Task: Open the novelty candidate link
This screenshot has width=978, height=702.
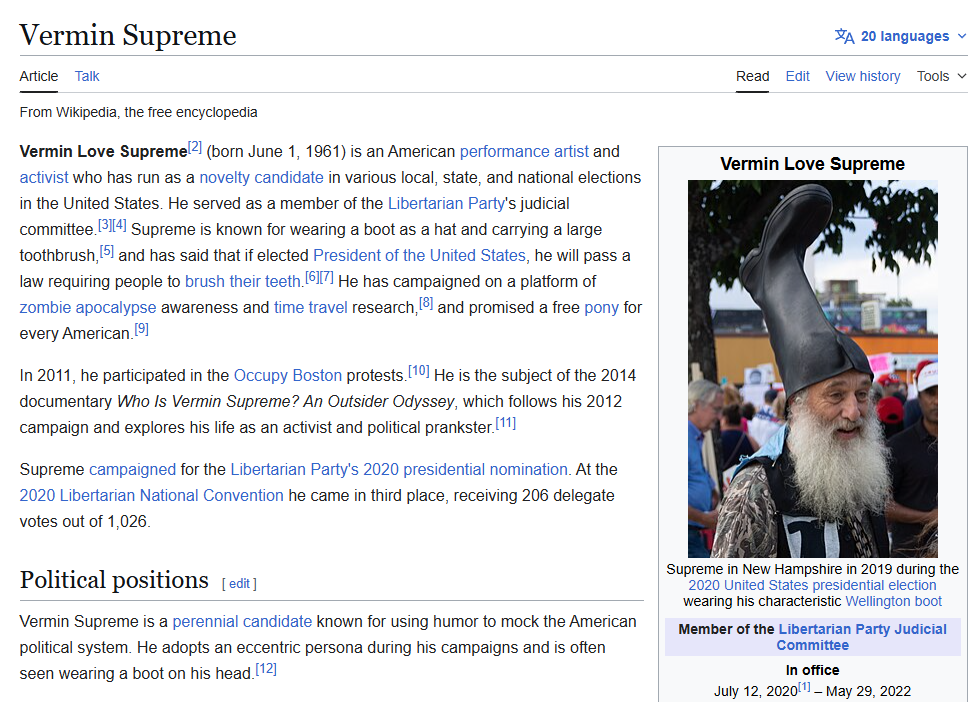Action: click(x=261, y=178)
